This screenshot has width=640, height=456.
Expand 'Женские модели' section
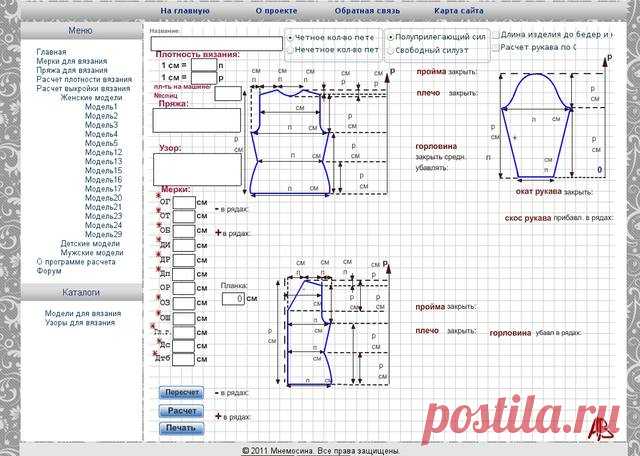(91, 98)
